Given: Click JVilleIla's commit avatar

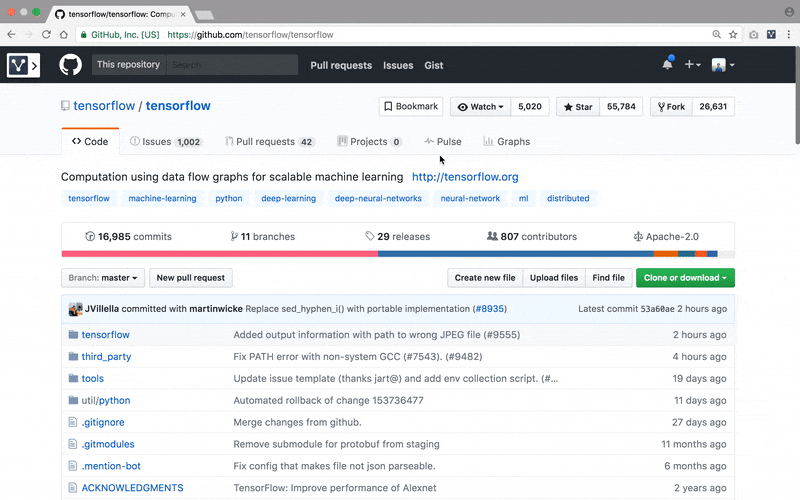Looking at the screenshot, I should pos(75,309).
